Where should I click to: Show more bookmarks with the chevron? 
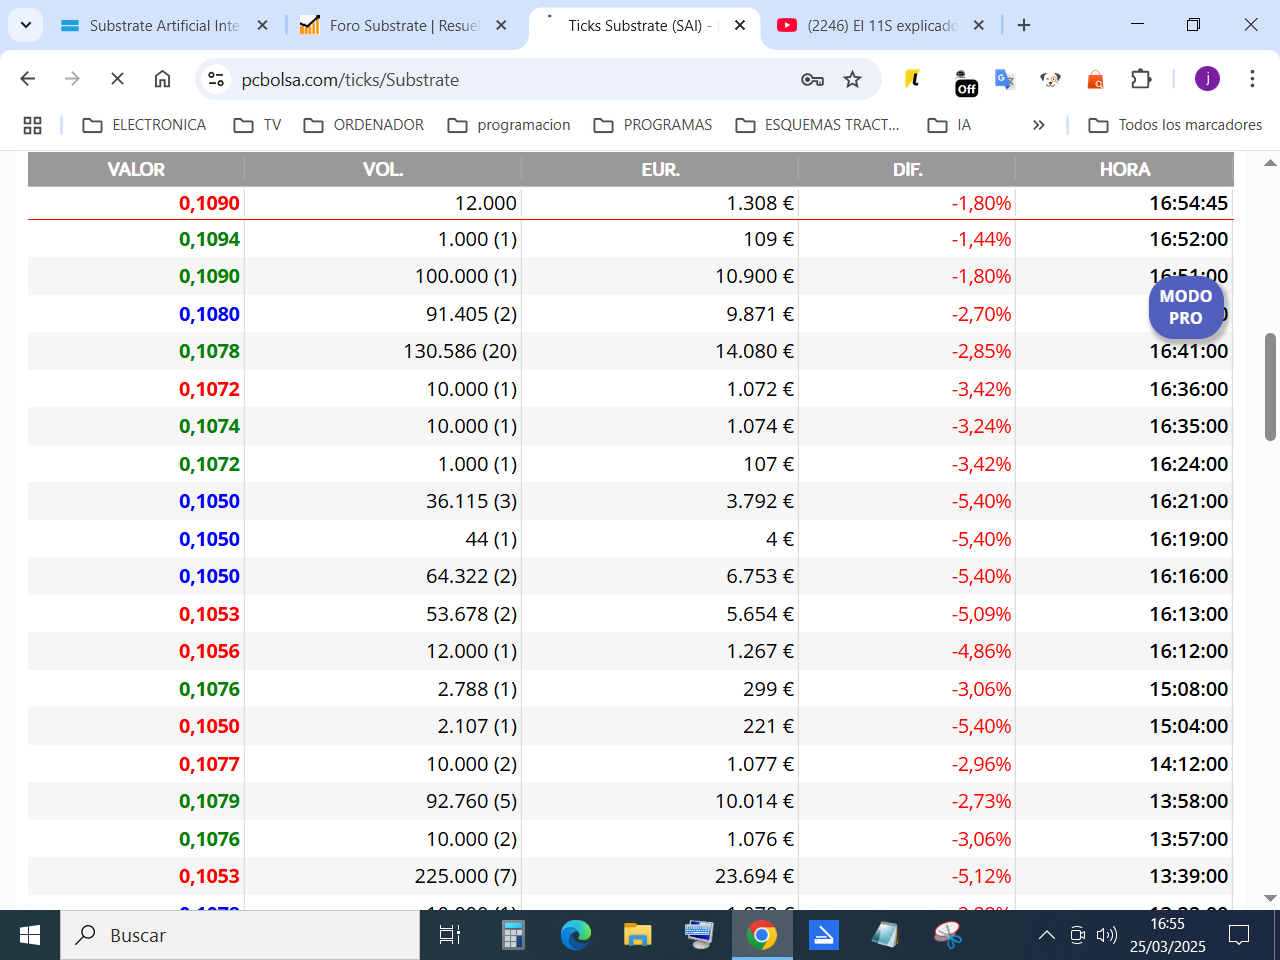tap(1038, 125)
